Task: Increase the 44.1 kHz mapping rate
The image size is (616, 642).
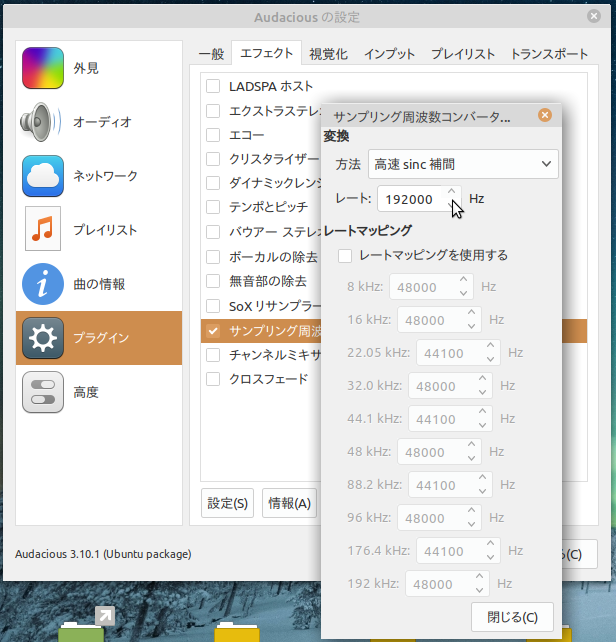Action: coord(482,411)
